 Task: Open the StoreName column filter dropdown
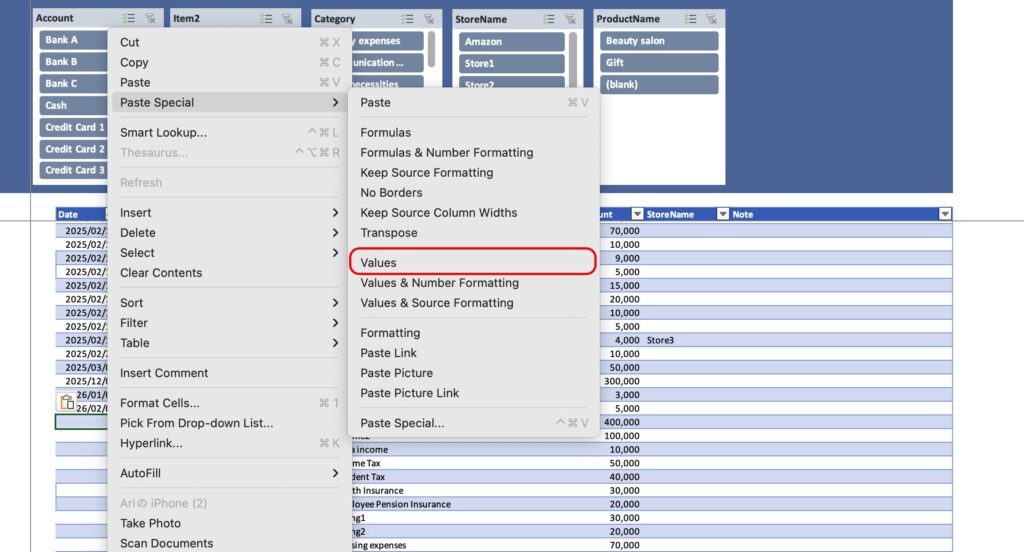coord(722,214)
